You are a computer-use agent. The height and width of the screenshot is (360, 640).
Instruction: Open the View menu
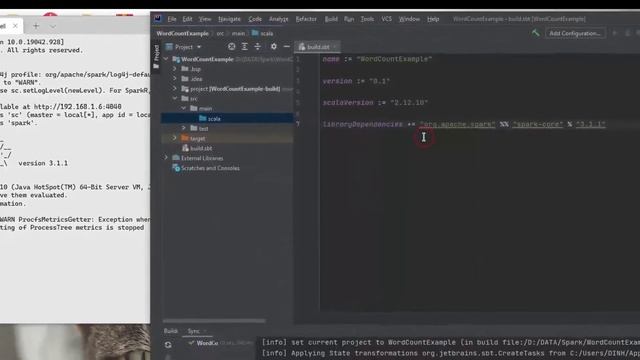click(x=205, y=19)
